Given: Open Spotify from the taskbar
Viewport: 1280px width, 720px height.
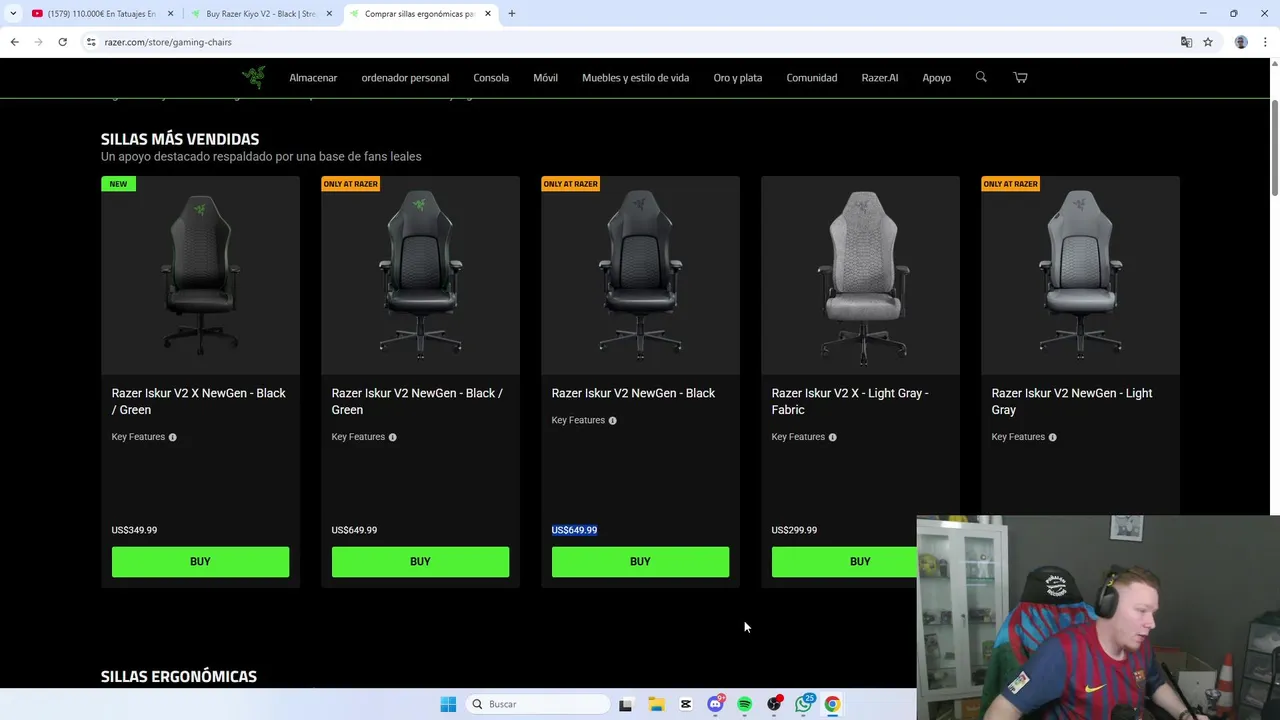Looking at the screenshot, I should 744,704.
